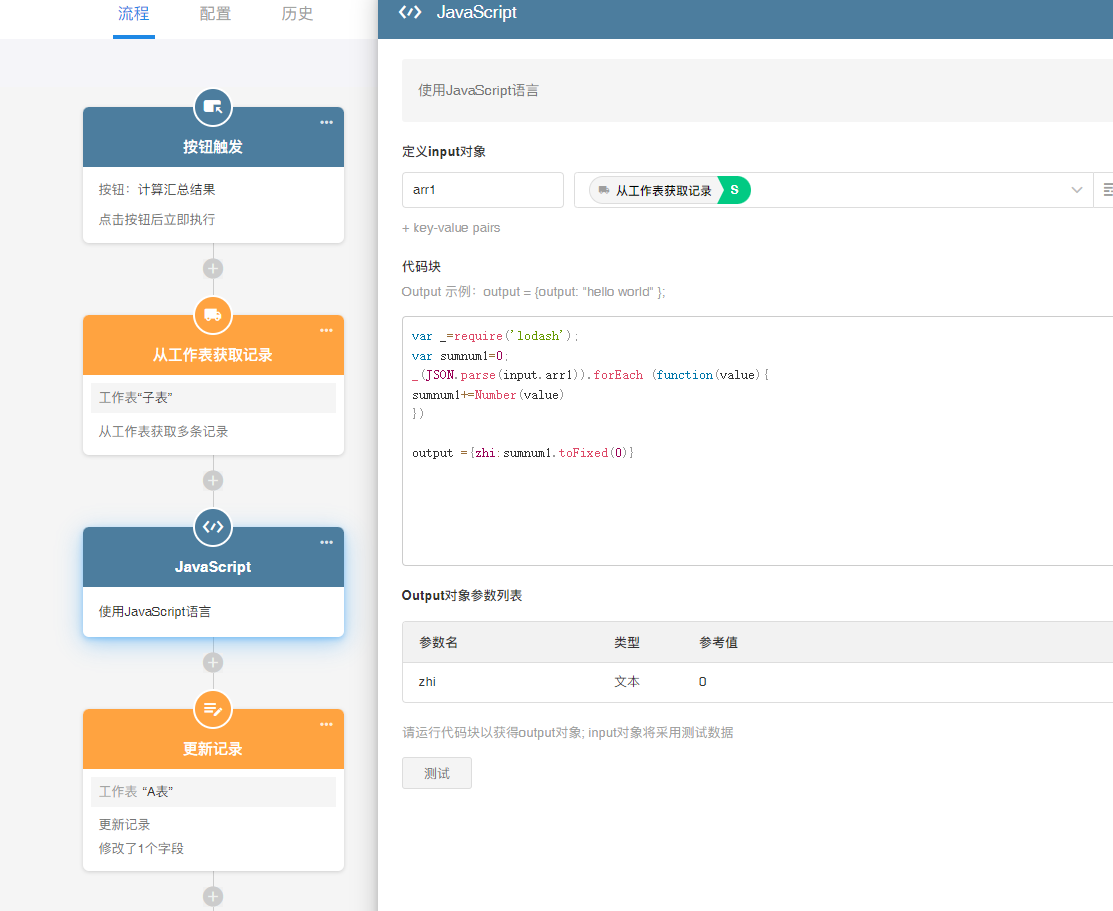The width and height of the screenshot is (1113, 911).
Task: Click the 参数名 column header
Action: point(438,643)
